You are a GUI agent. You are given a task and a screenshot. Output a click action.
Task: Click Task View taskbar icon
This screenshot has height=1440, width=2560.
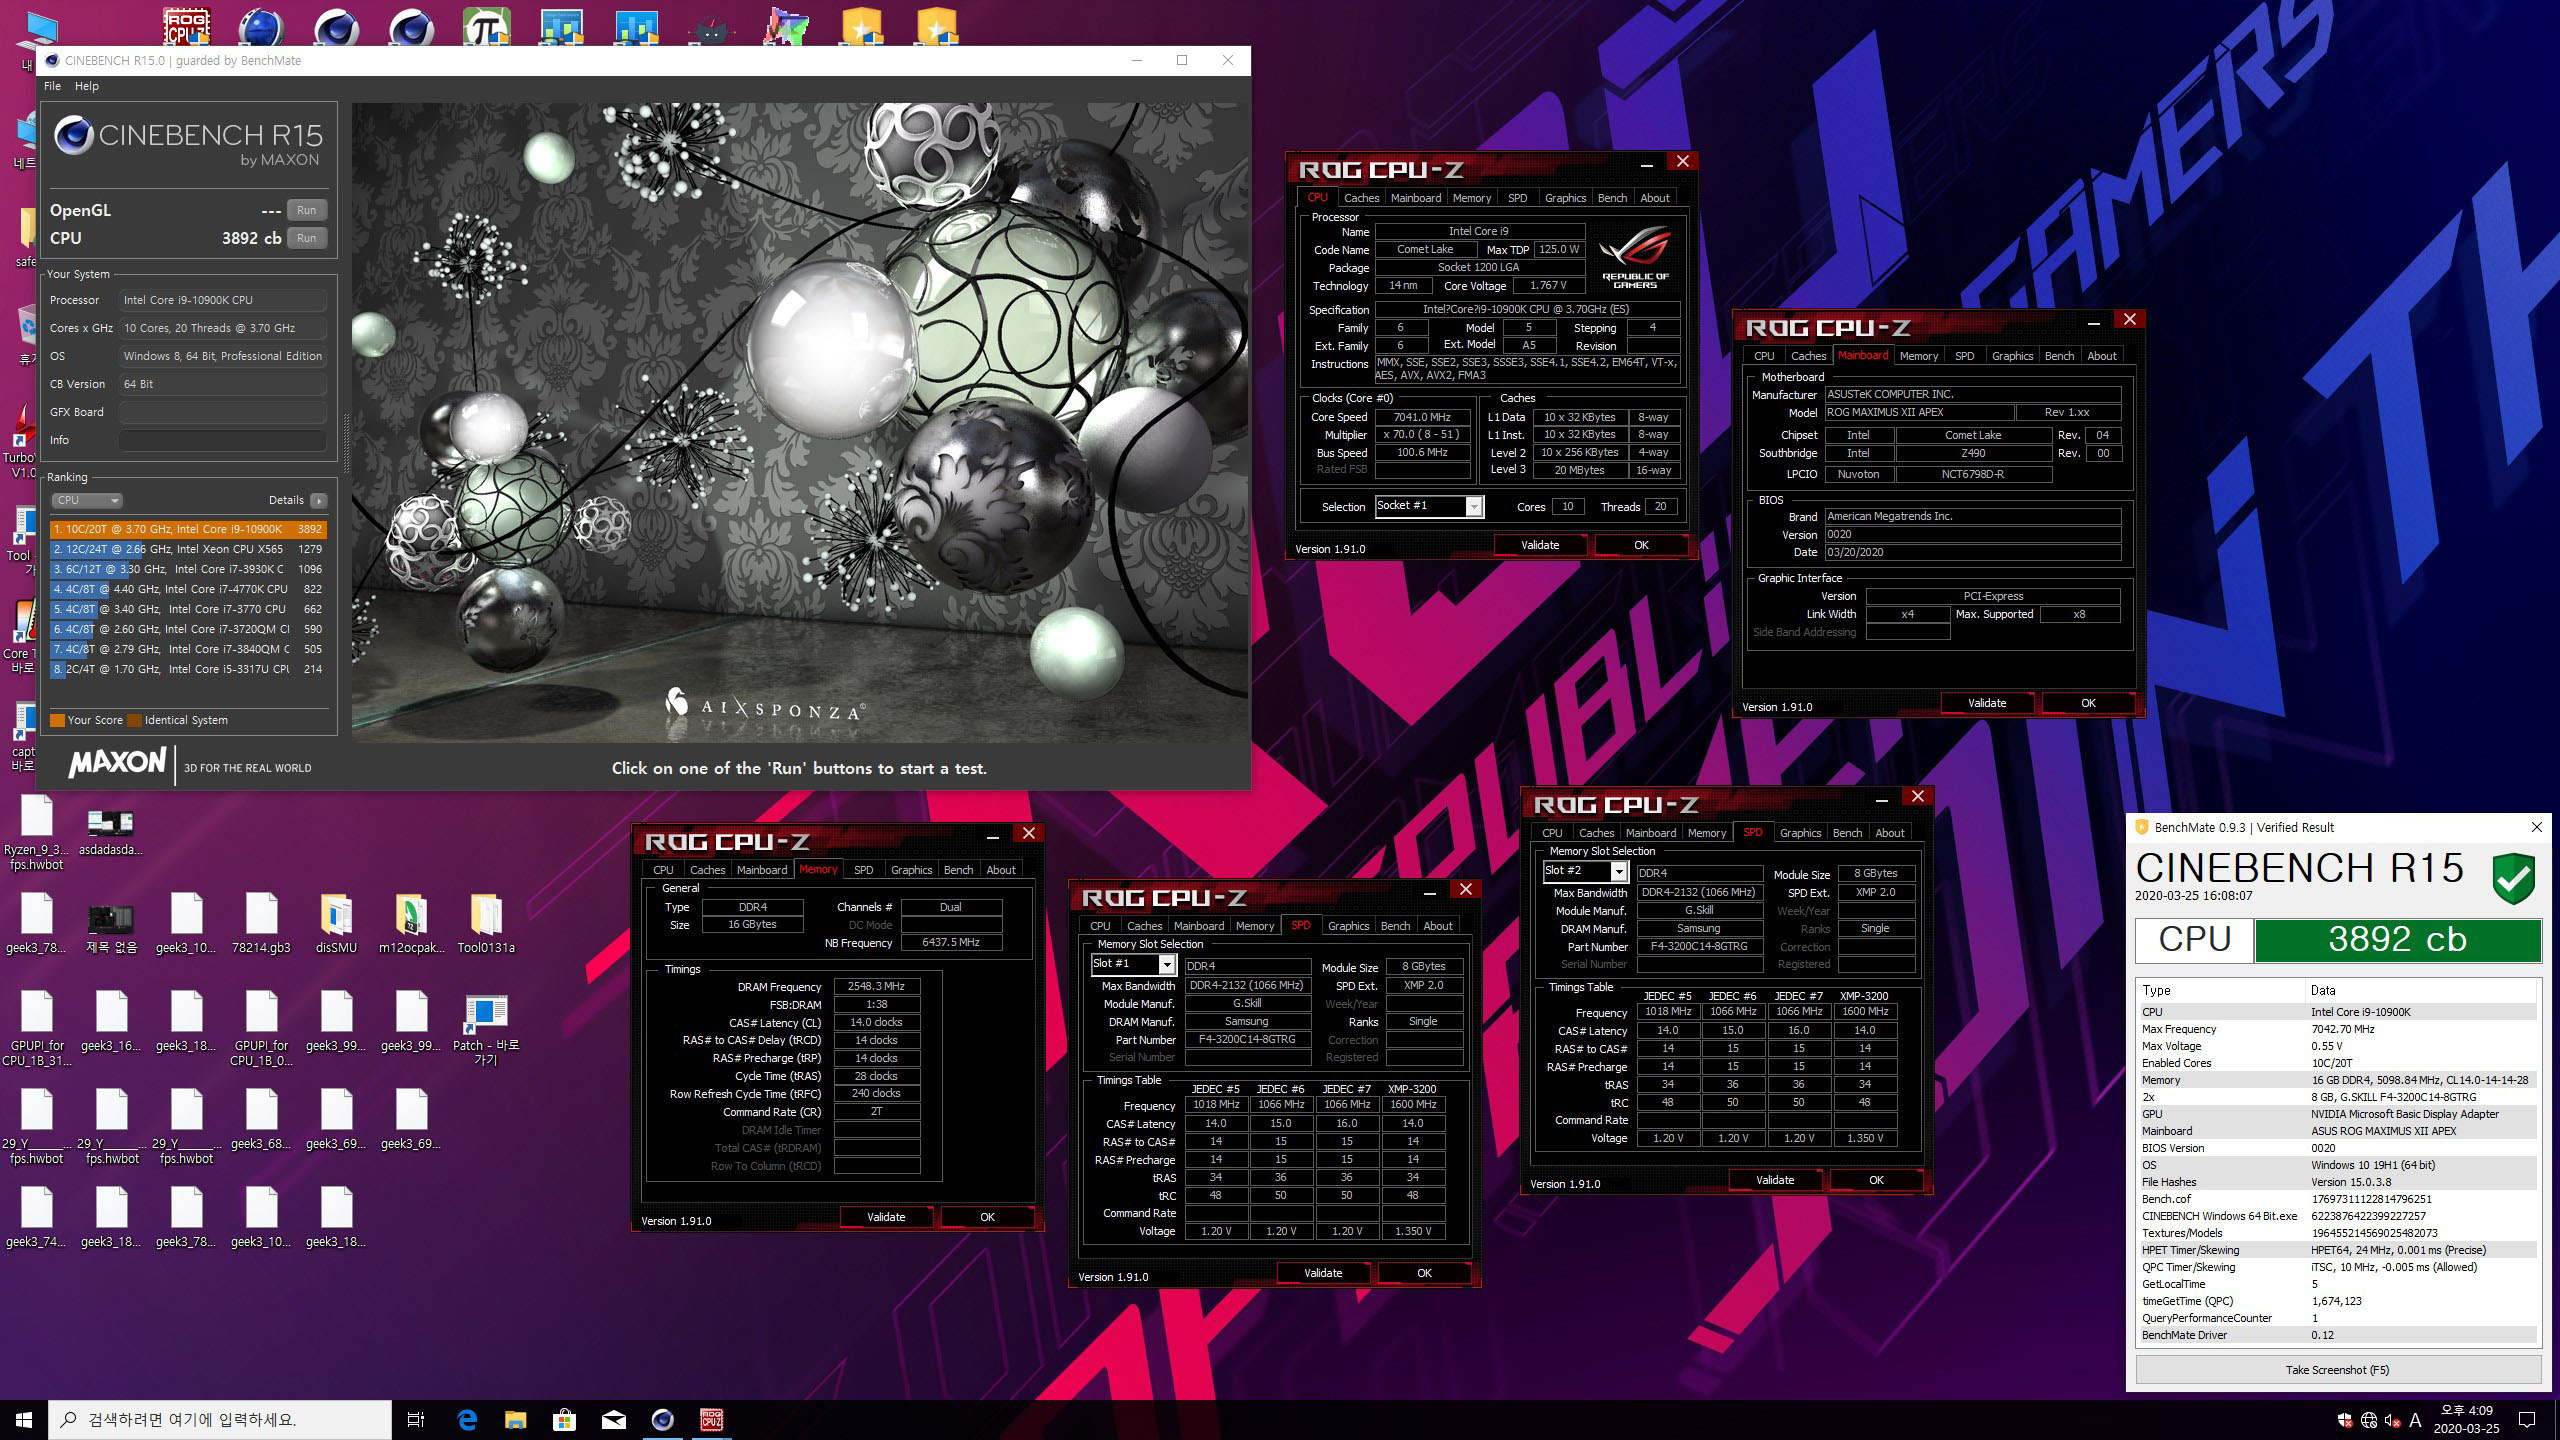(x=416, y=1419)
